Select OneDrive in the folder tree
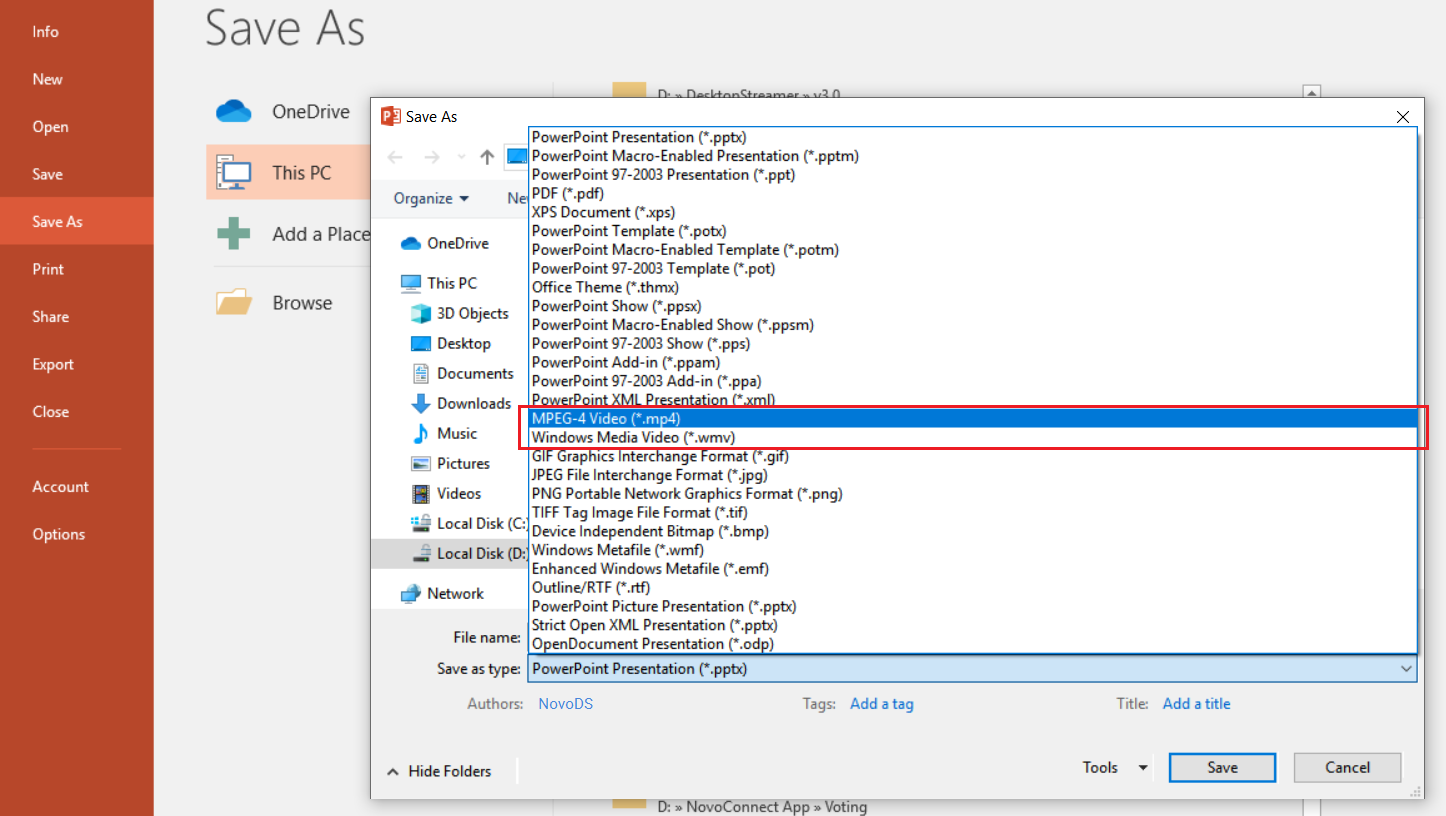 [x=445, y=243]
